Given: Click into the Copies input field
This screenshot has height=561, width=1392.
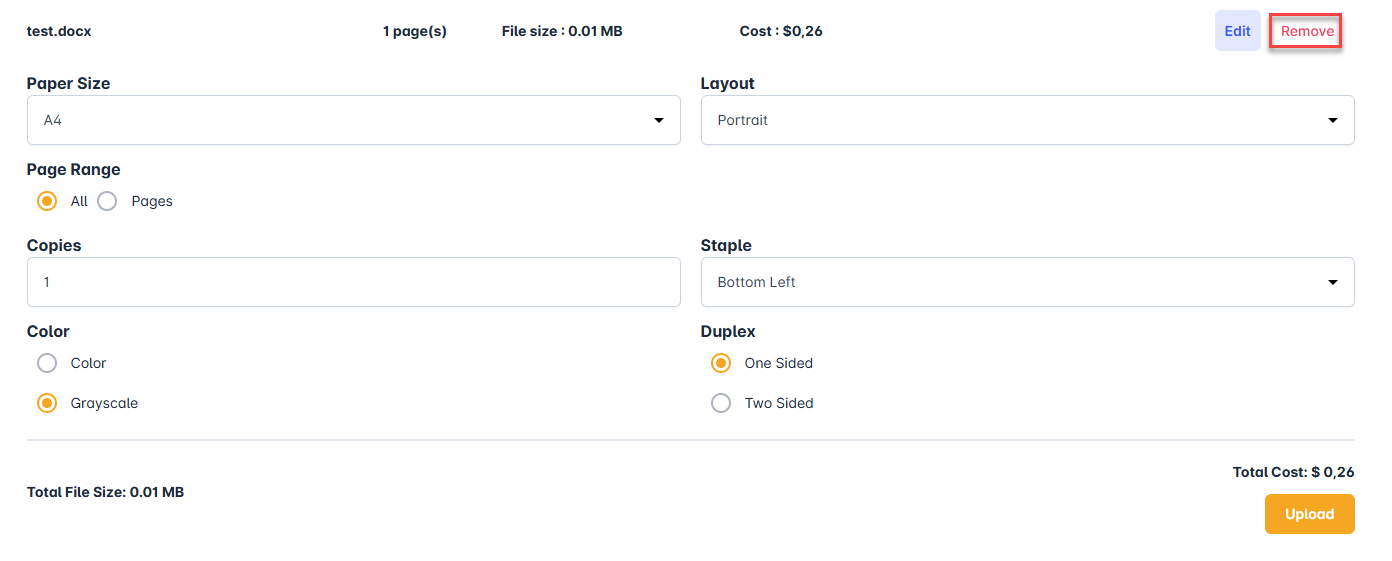Looking at the screenshot, I should [353, 282].
